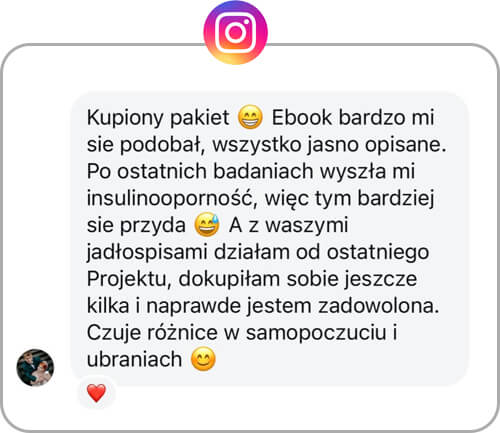This screenshot has width=500, height=433.
Task: Click the word 'wszystko' in the second line
Action: click(x=257, y=145)
